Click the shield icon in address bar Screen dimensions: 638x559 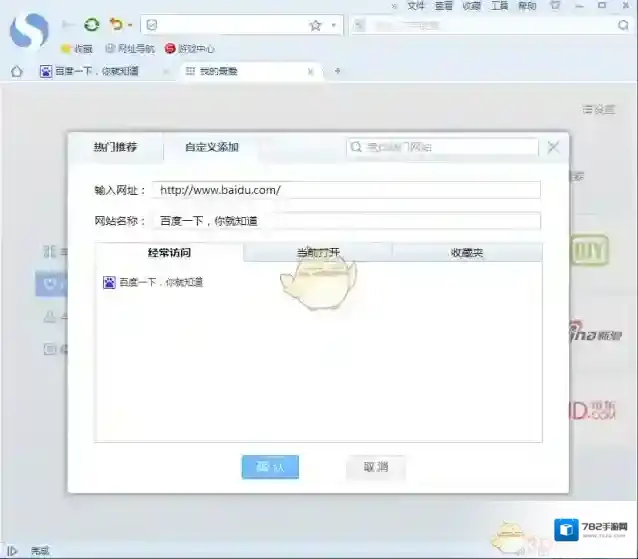tap(152, 25)
